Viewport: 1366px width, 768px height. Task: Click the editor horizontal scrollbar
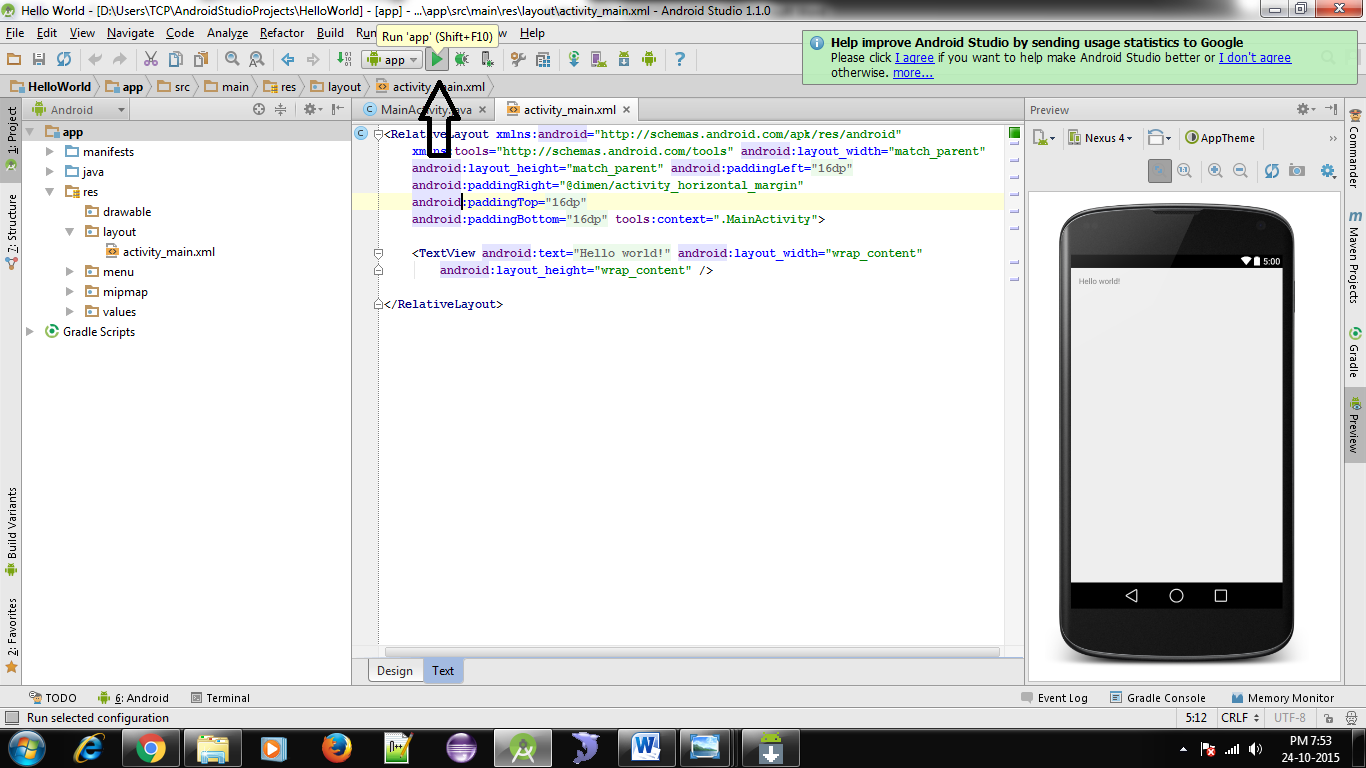pyautogui.click(x=692, y=652)
